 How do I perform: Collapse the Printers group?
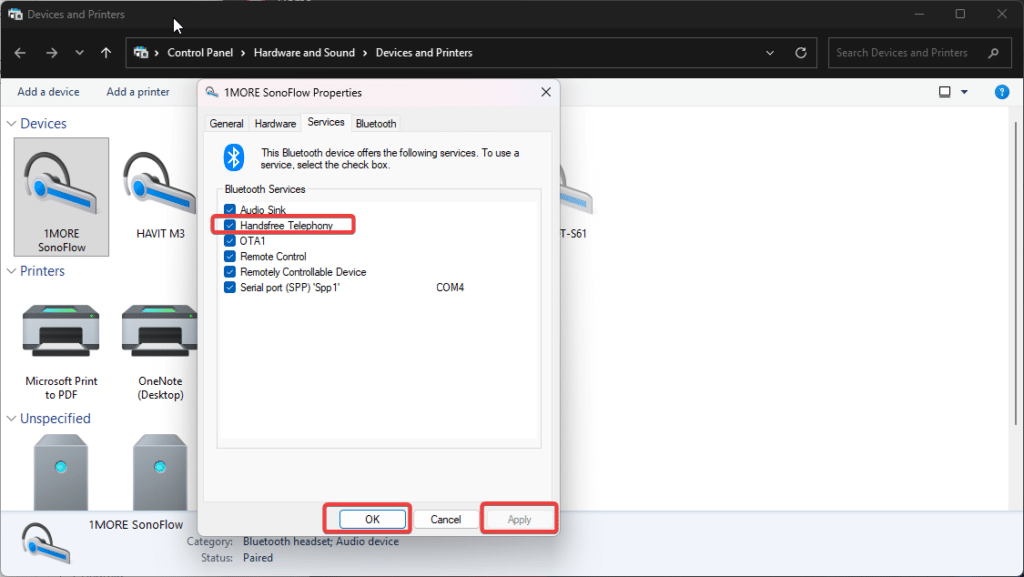point(11,271)
